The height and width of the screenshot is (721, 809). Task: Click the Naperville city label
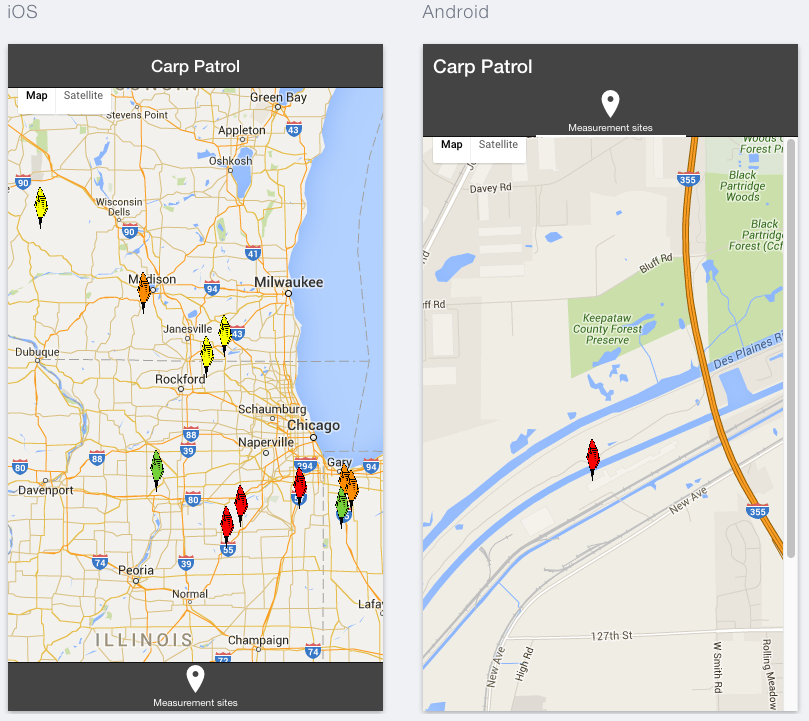point(266,442)
